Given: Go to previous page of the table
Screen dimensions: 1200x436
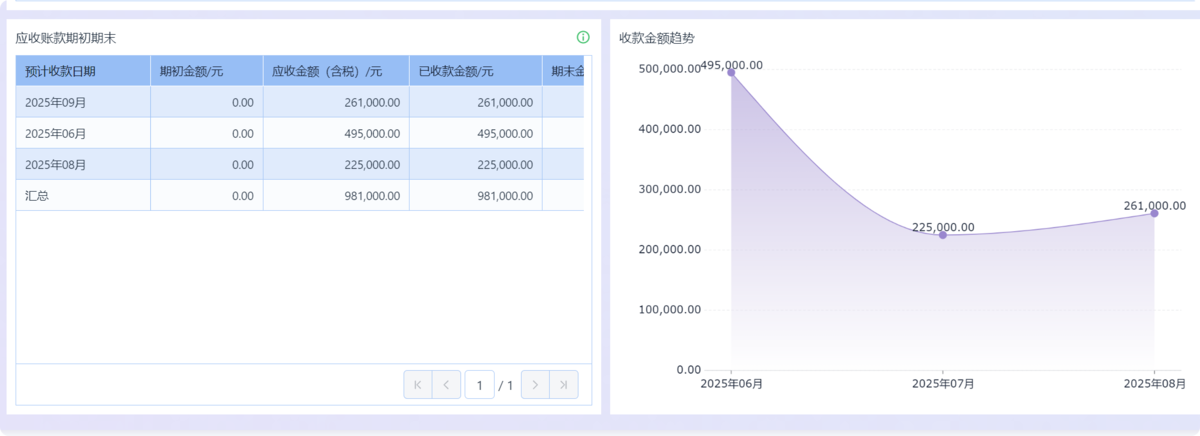Looking at the screenshot, I should (x=446, y=385).
